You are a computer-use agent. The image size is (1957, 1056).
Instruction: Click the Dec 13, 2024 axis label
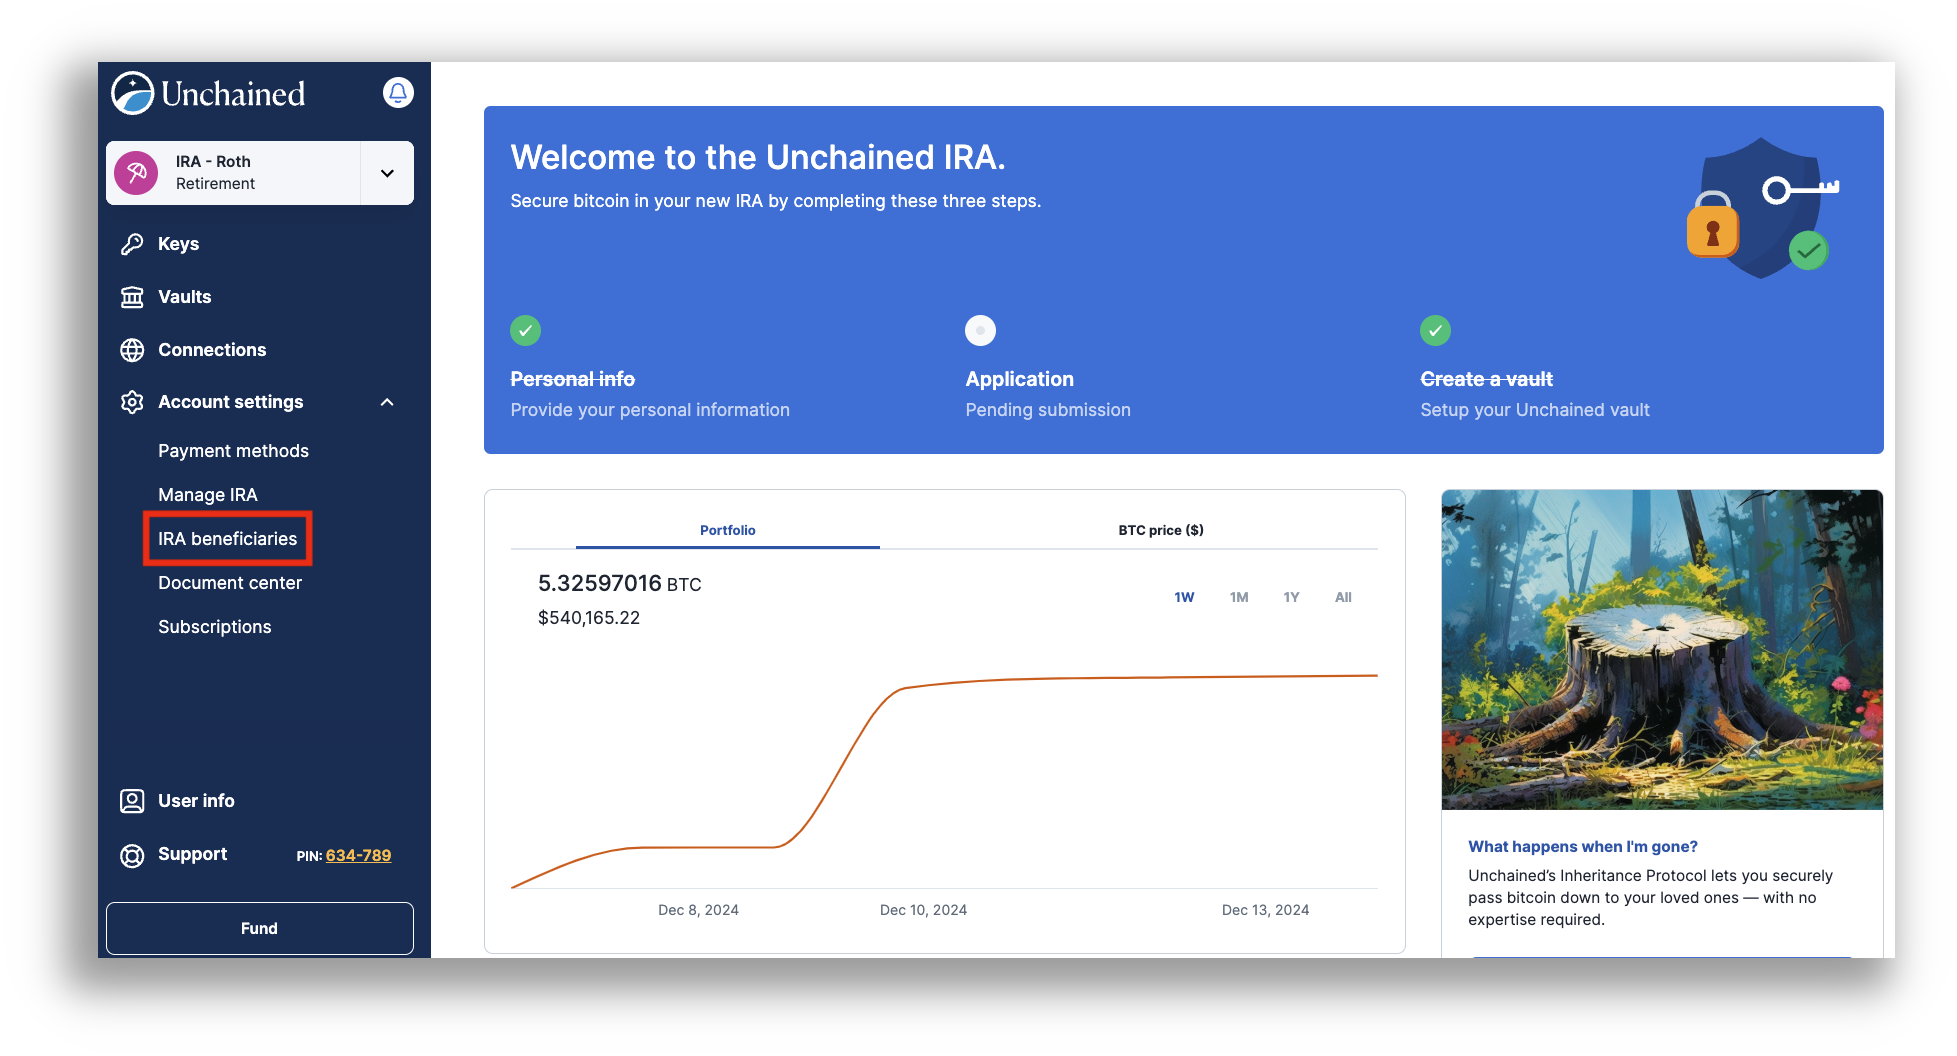(x=1265, y=910)
